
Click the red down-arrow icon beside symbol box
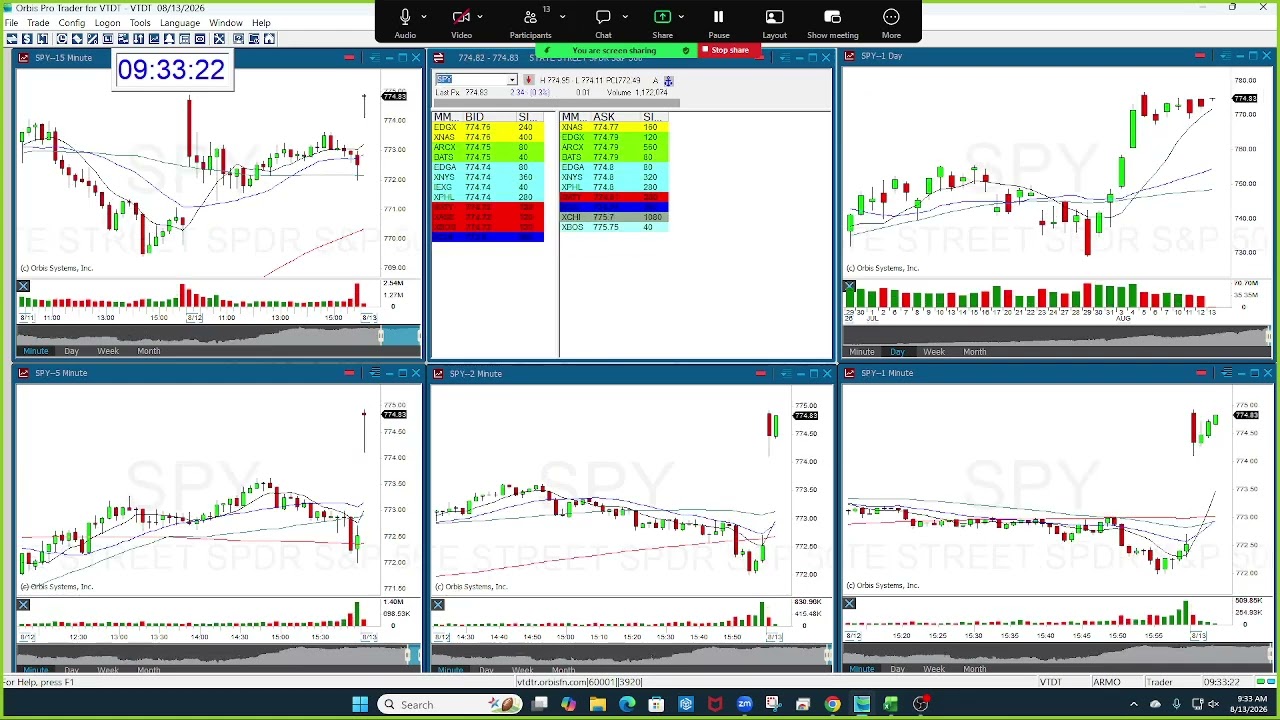[x=528, y=80]
